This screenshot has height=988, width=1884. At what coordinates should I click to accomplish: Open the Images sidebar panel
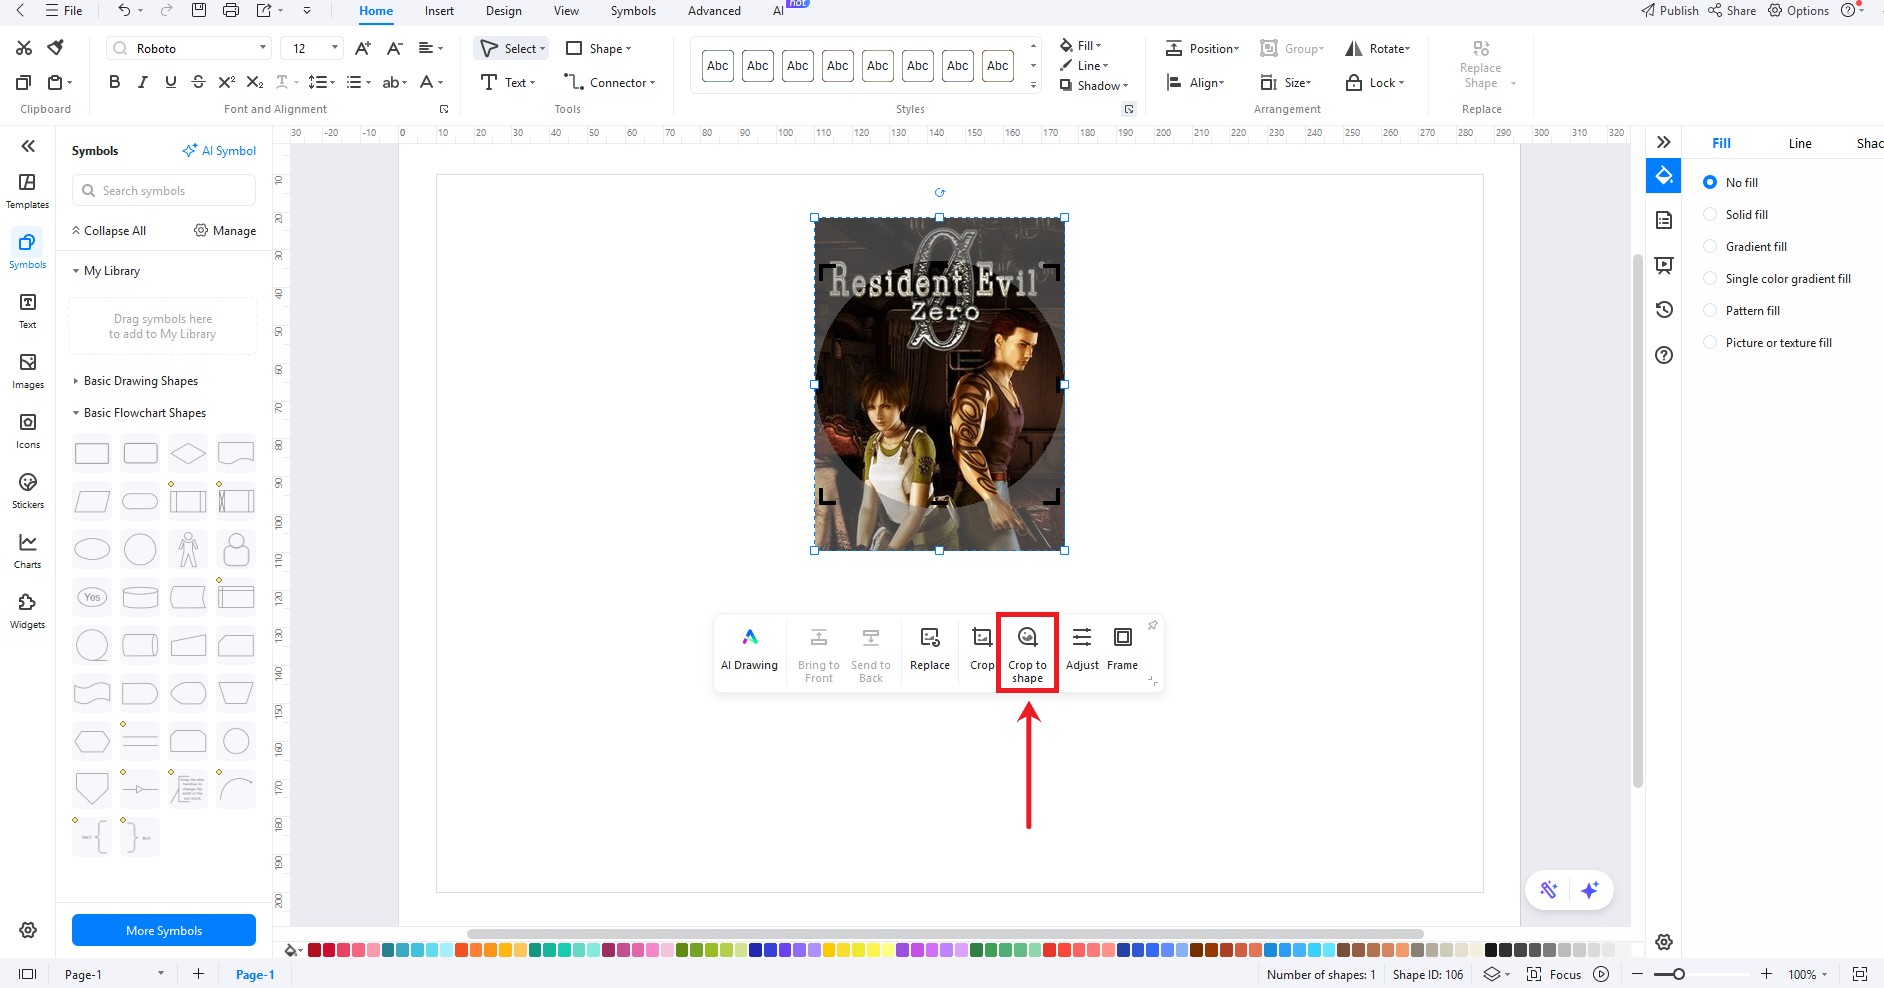28,370
